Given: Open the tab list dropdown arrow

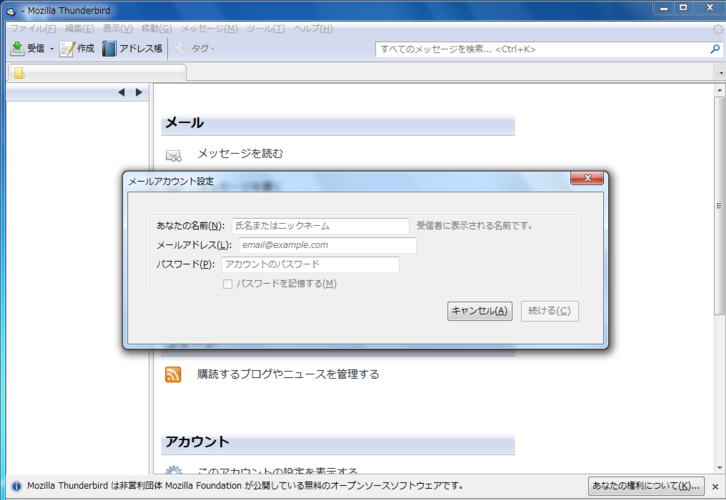Looking at the screenshot, I should point(721,73).
